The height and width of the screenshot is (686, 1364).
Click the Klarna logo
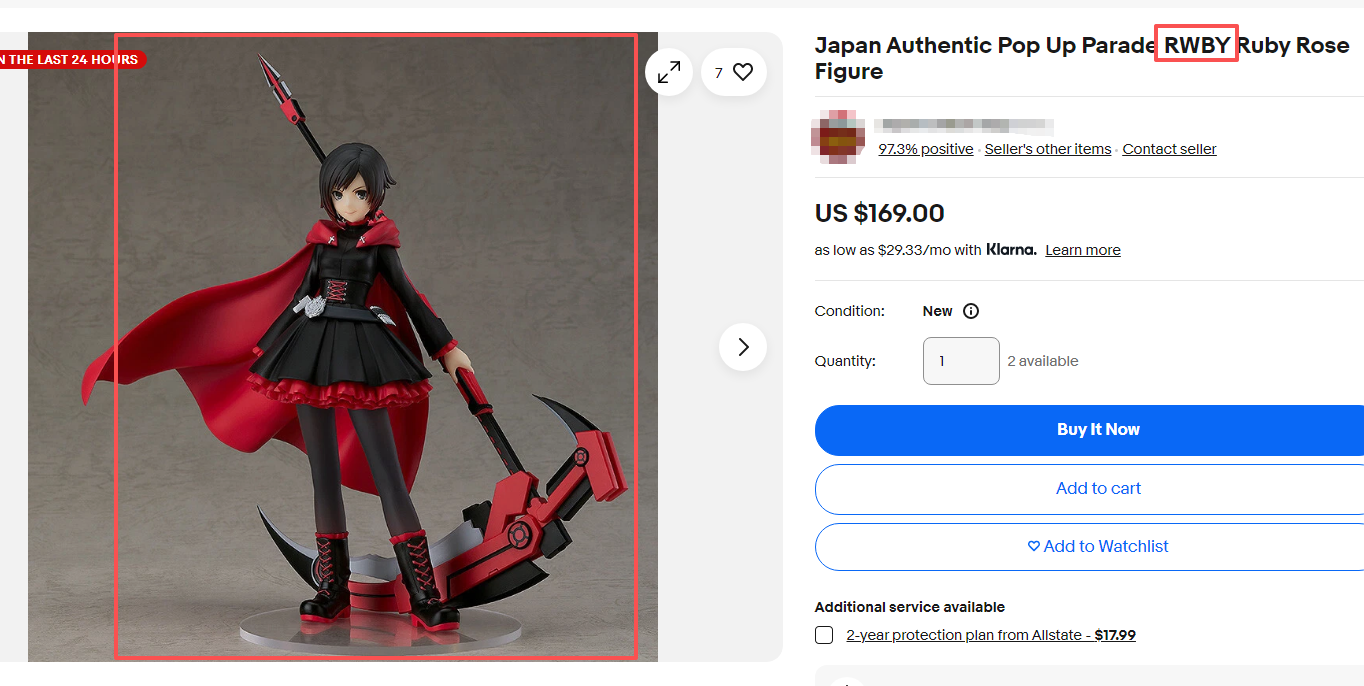1011,249
